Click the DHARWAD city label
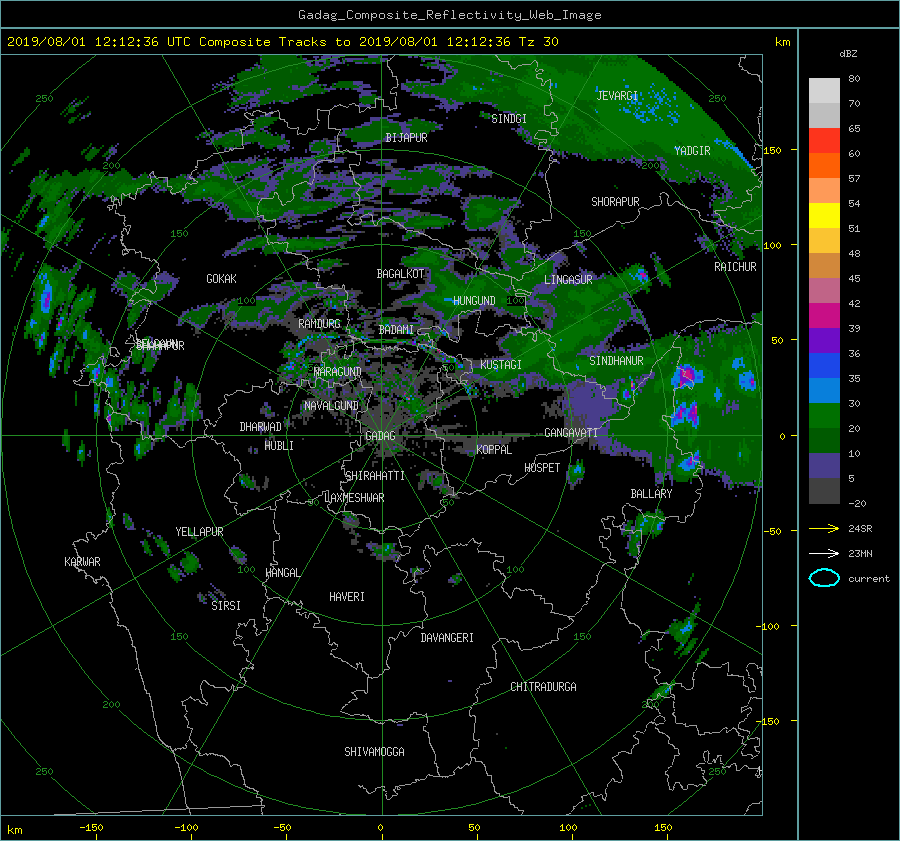This screenshot has width=900, height=841. 261,427
